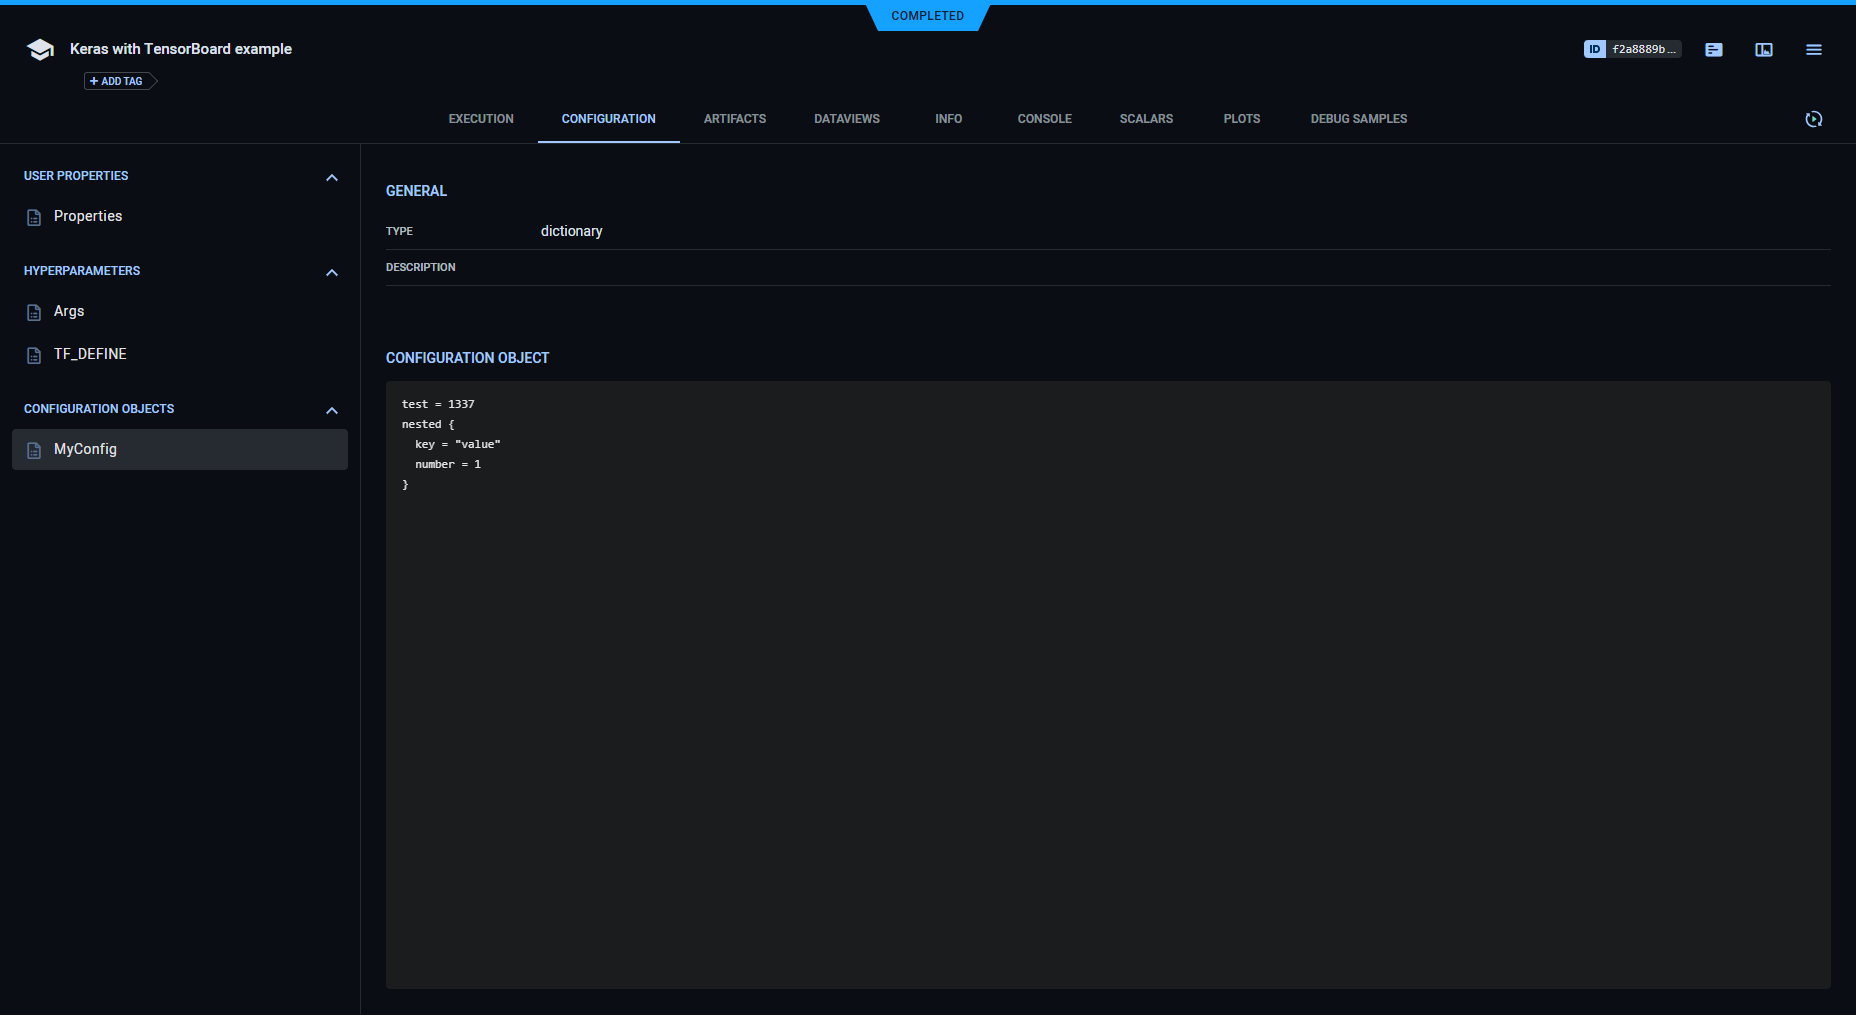Open the experiment description comment icon
Screen dimensions: 1856x1015
pos(1713,49)
